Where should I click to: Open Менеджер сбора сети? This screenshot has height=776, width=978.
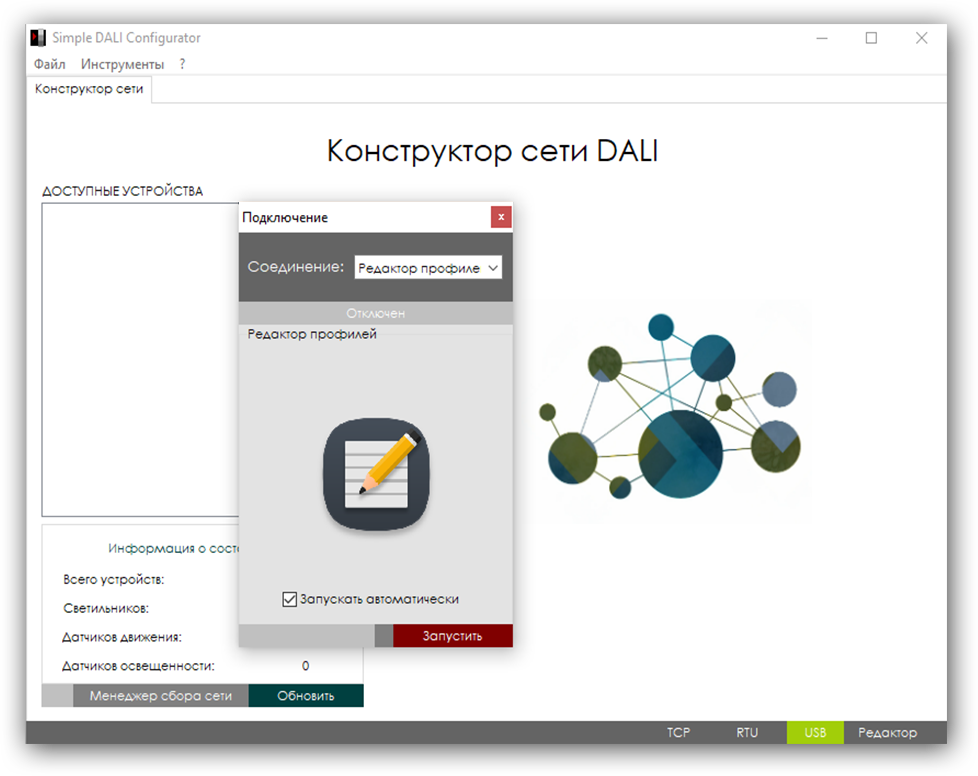pyautogui.click(x=160, y=696)
